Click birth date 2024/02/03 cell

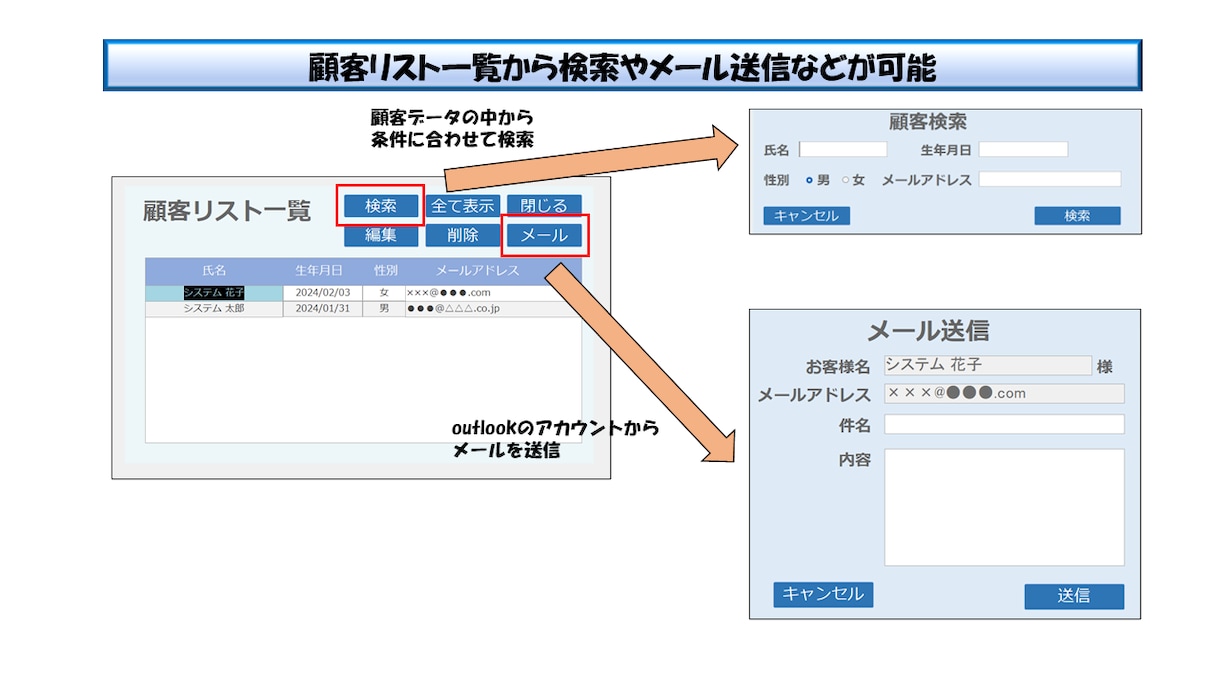323,293
